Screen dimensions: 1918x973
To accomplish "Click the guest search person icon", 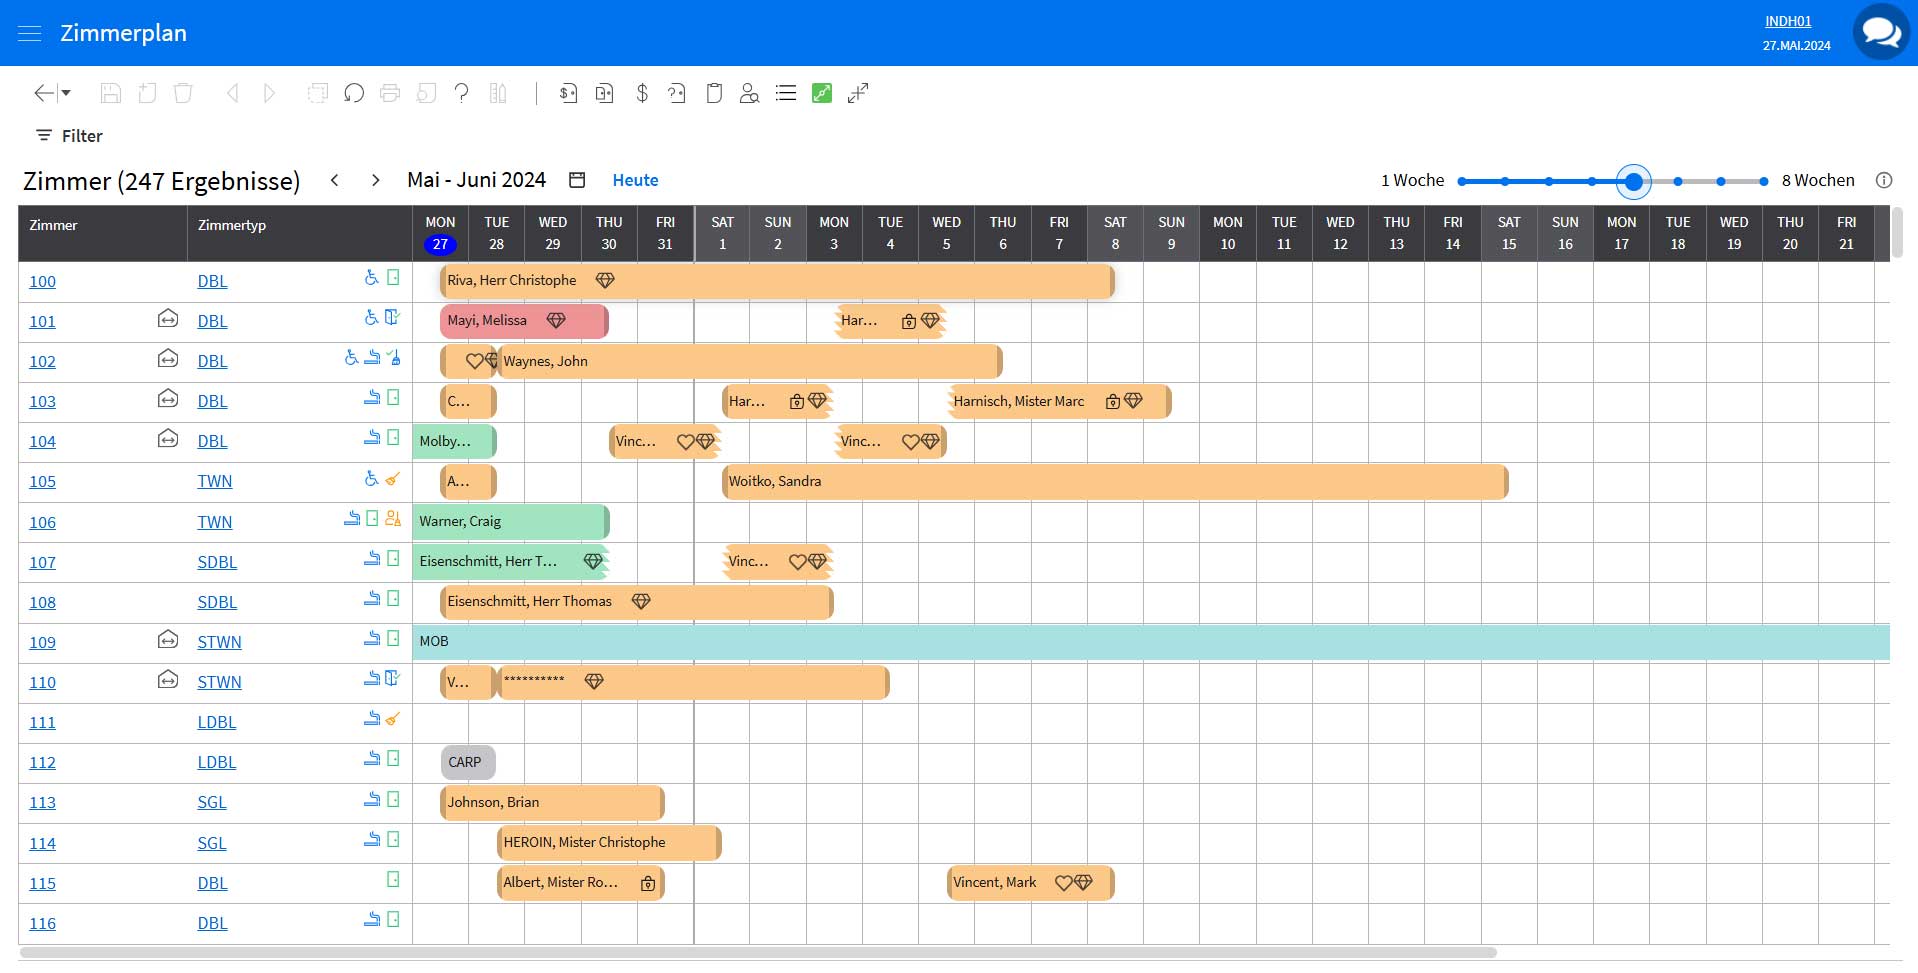I will coord(749,93).
